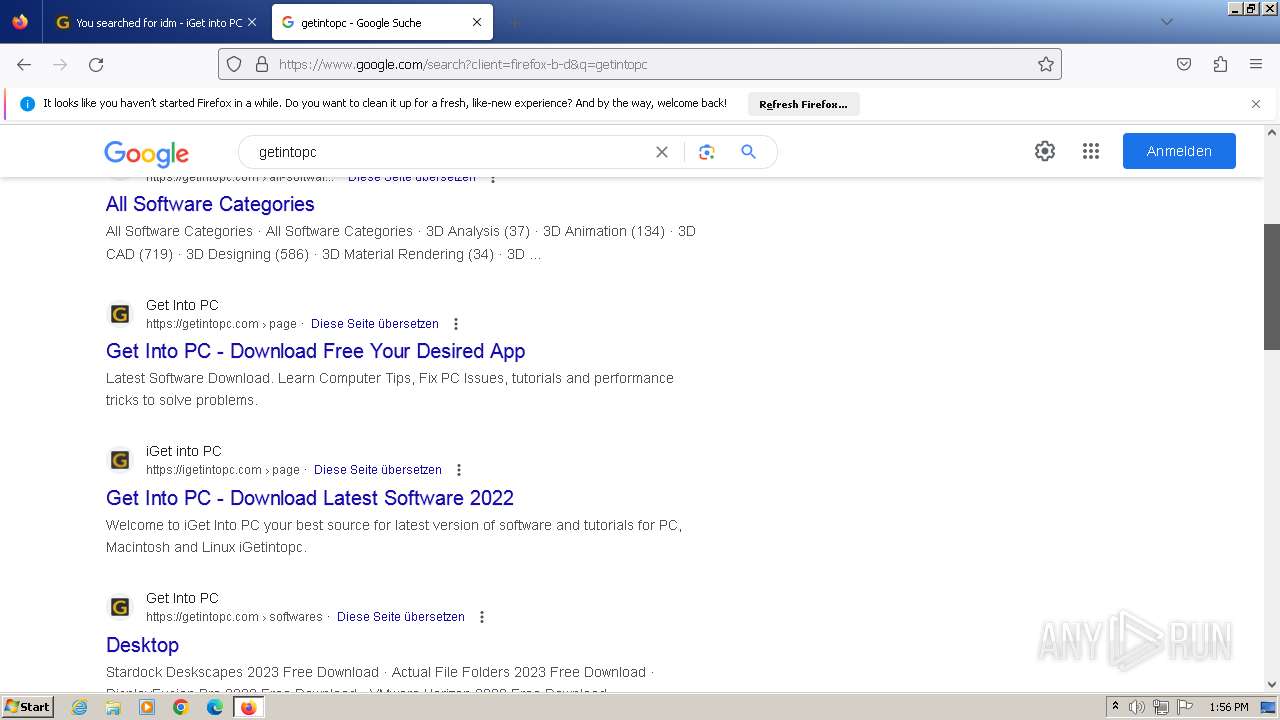Reload the current page
This screenshot has height=720, width=1280.
pyautogui.click(x=96, y=64)
